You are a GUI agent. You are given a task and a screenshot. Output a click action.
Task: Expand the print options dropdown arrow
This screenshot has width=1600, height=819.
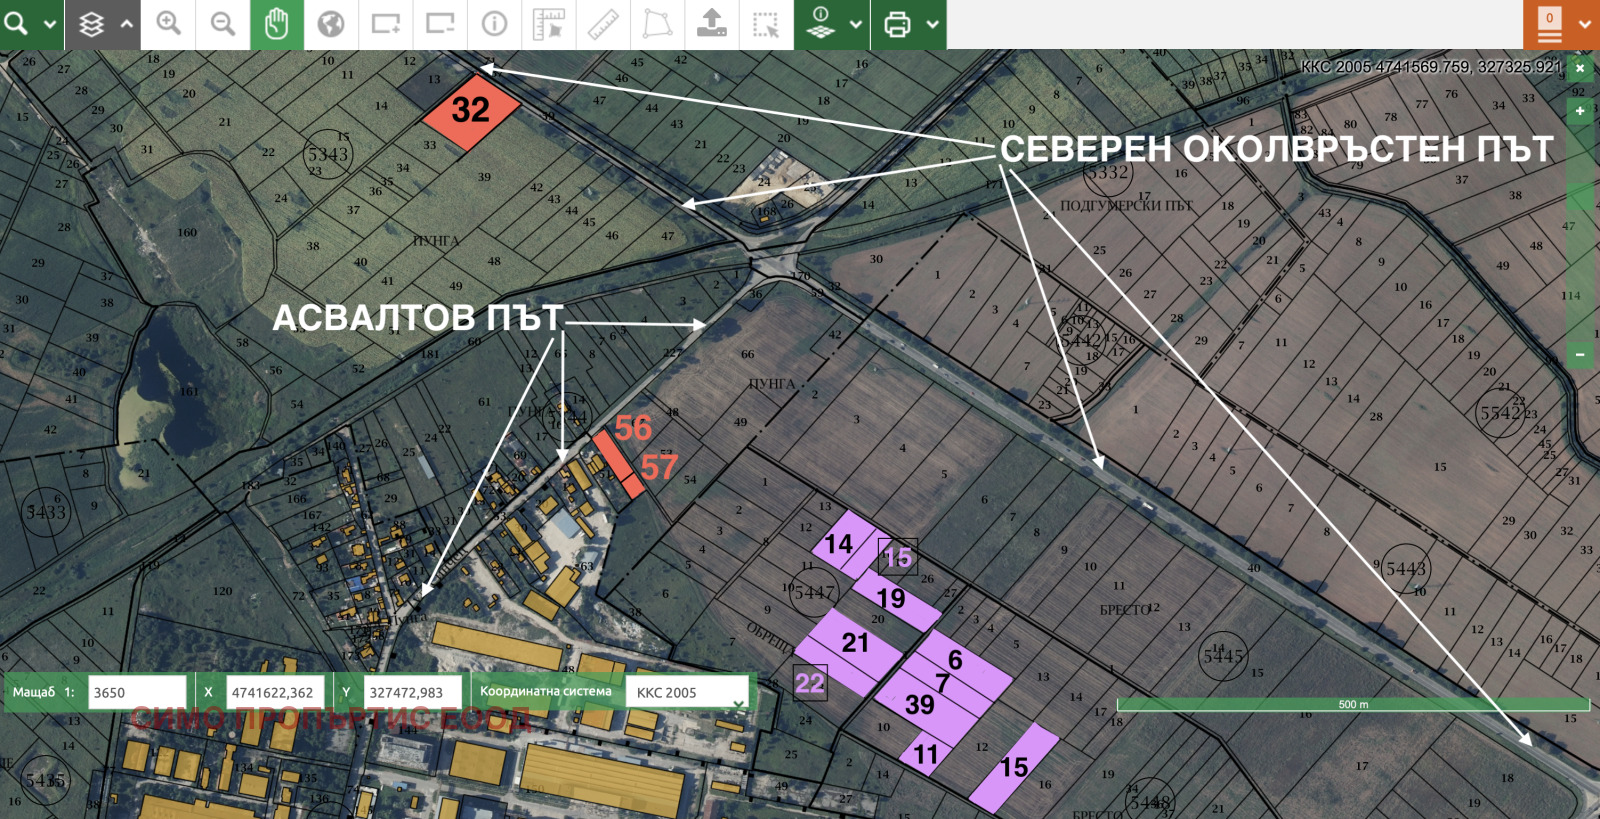point(933,24)
